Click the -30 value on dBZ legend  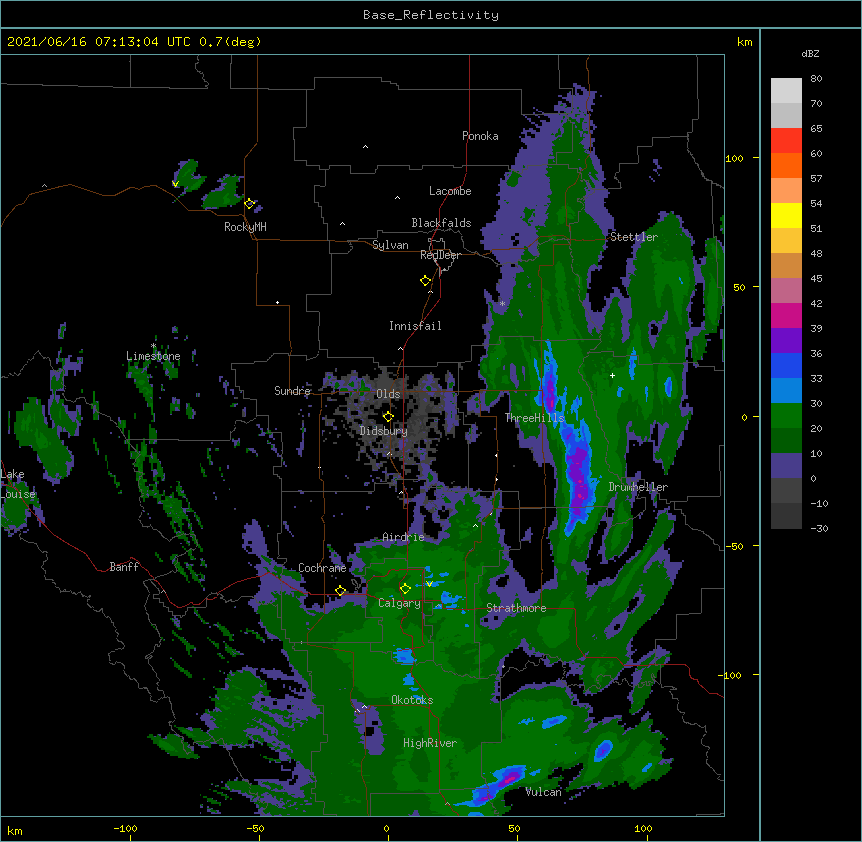pyautogui.click(x=819, y=528)
